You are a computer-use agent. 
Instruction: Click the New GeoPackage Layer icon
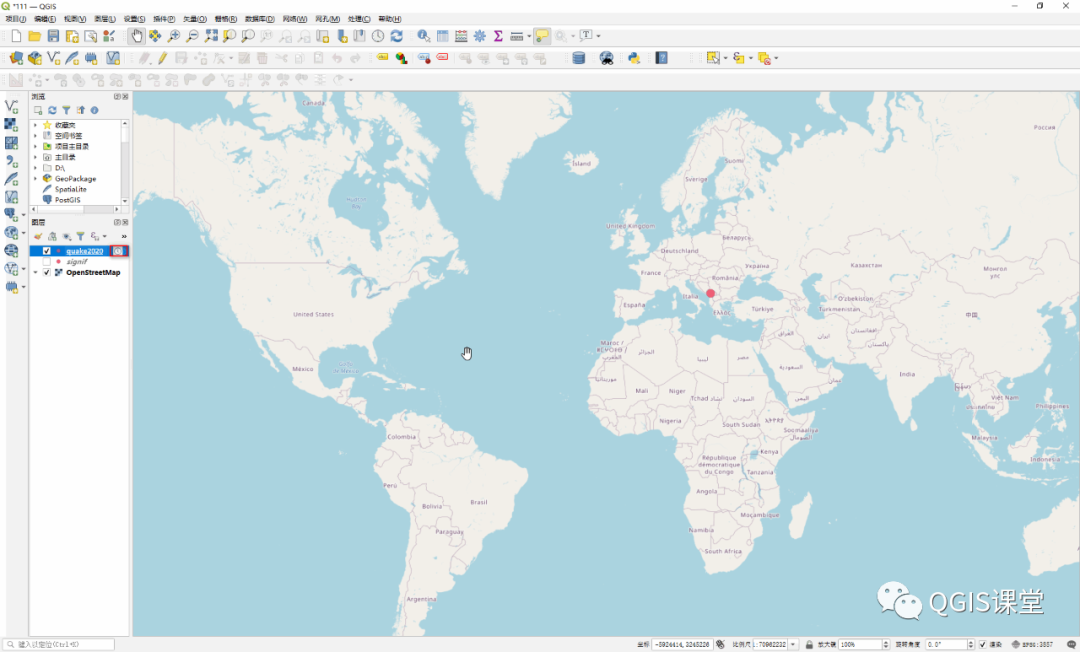(x=34, y=58)
